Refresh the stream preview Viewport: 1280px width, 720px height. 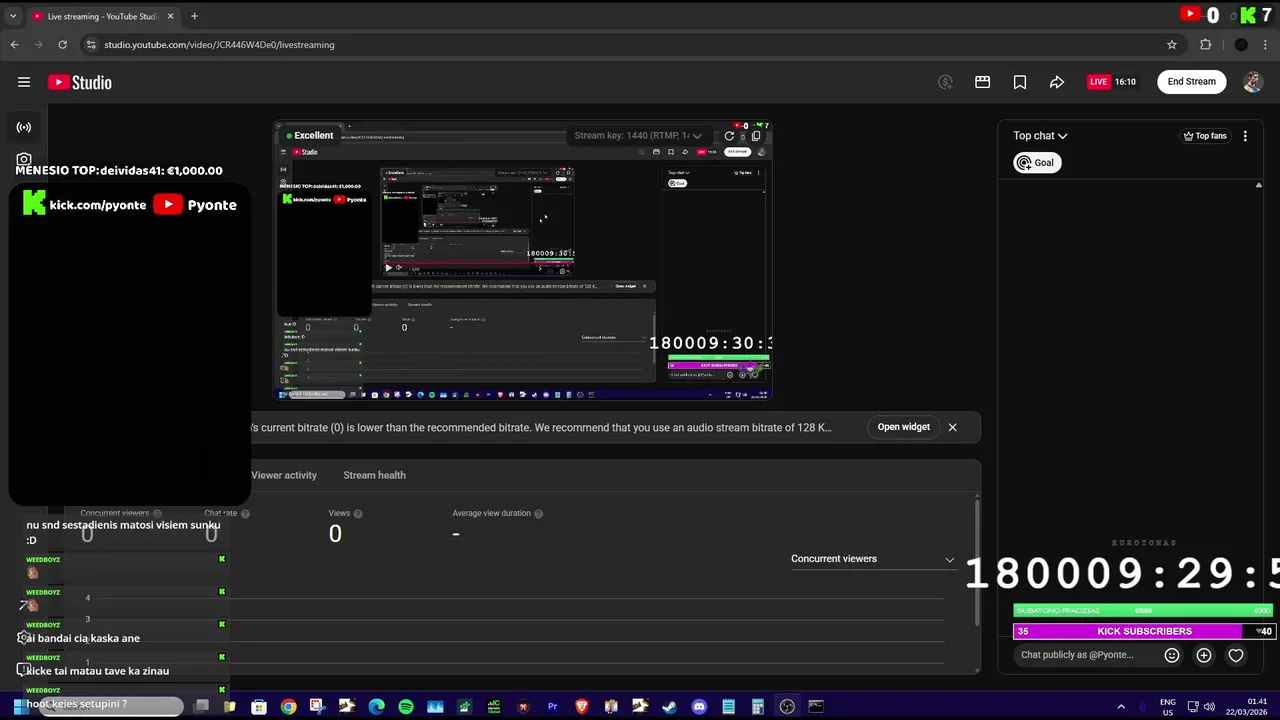pyautogui.click(x=729, y=136)
